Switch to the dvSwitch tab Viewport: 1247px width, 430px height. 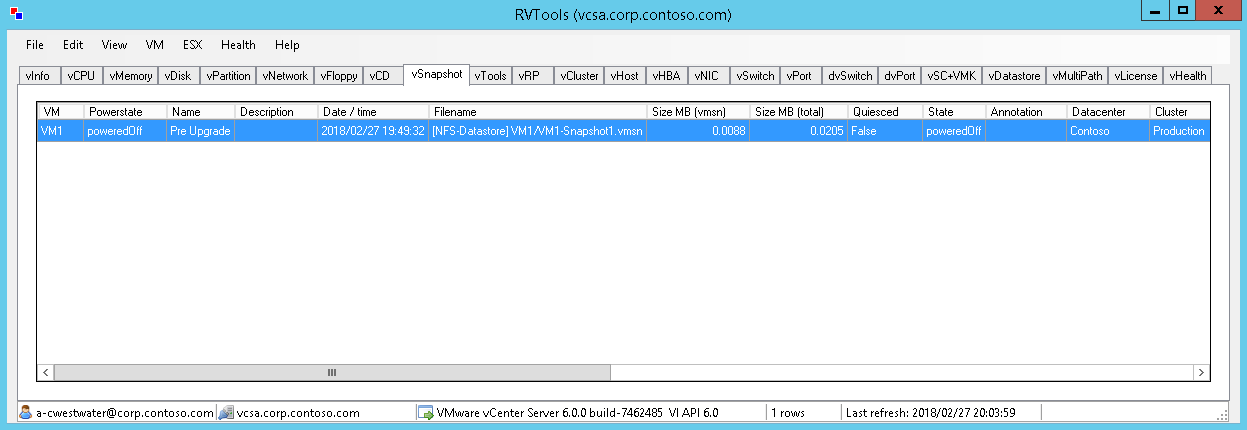point(850,76)
